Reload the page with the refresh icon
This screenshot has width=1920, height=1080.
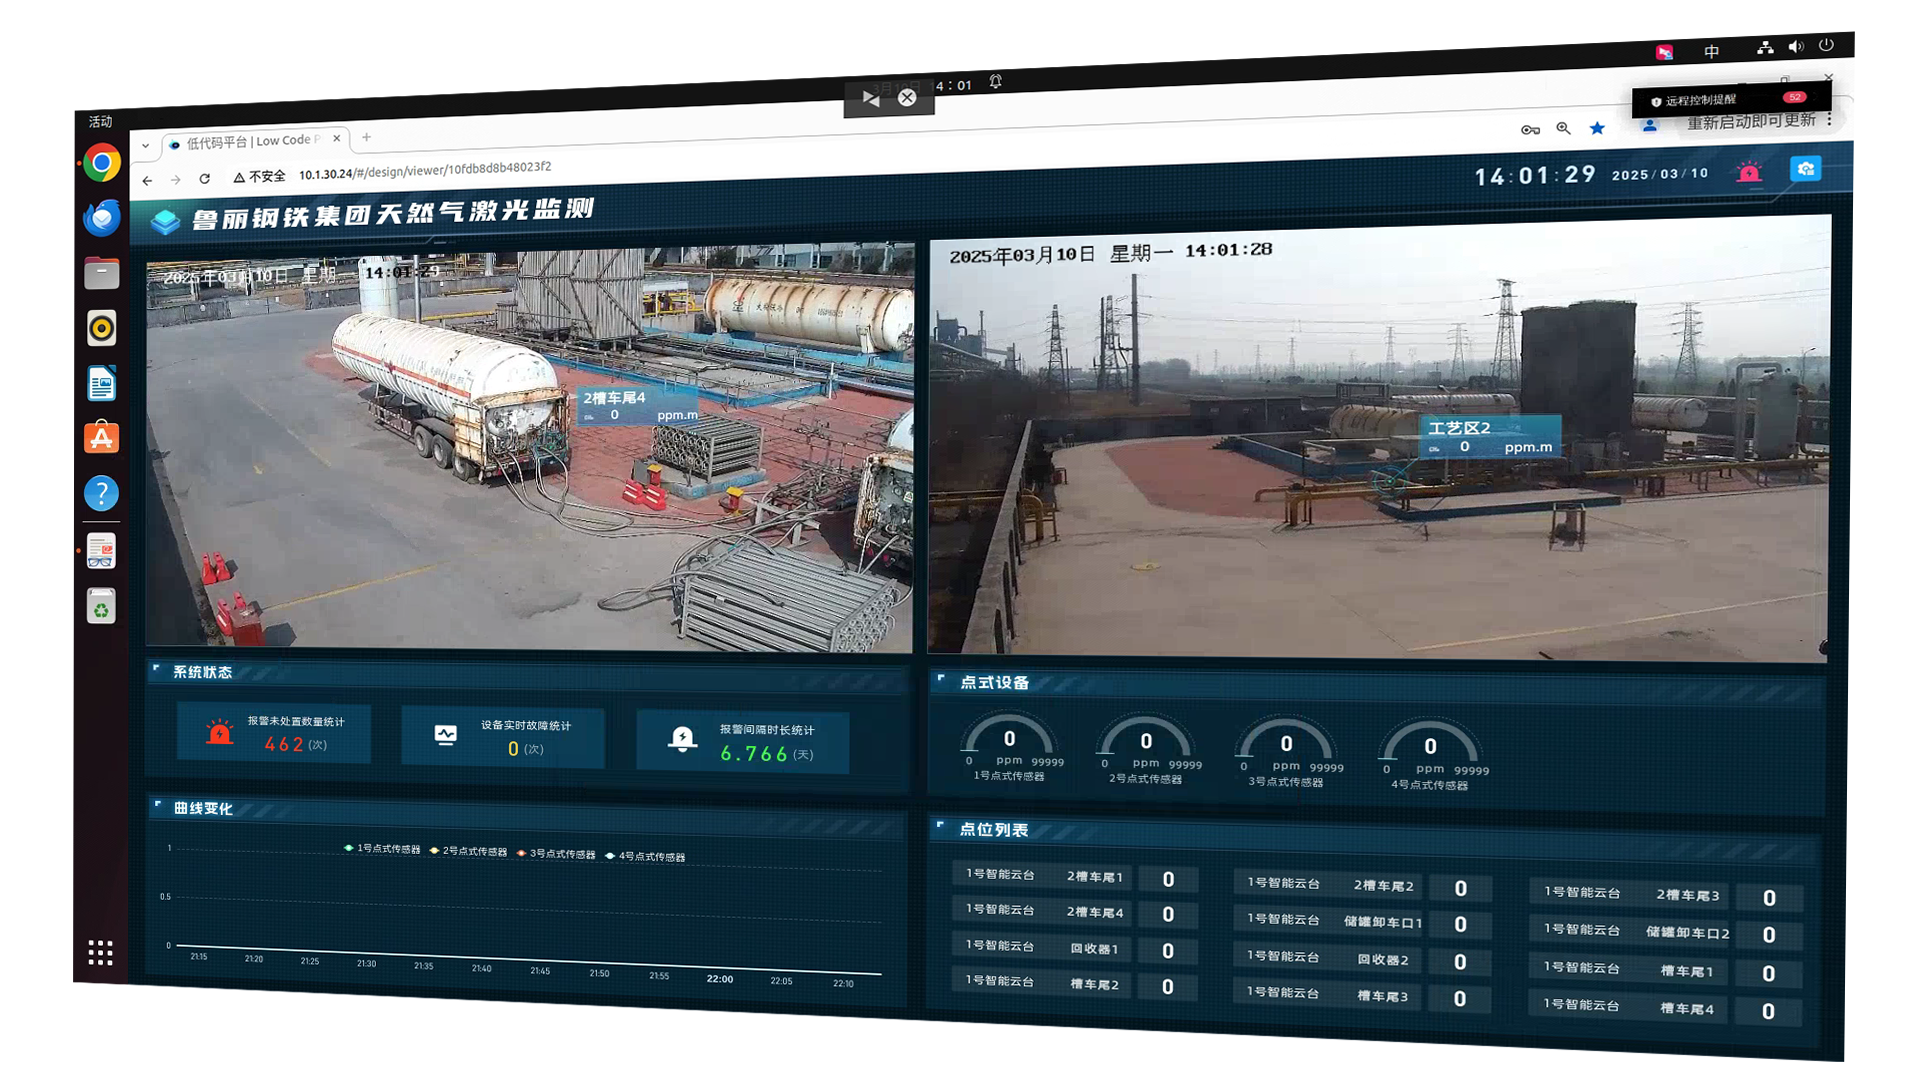point(205,179)
